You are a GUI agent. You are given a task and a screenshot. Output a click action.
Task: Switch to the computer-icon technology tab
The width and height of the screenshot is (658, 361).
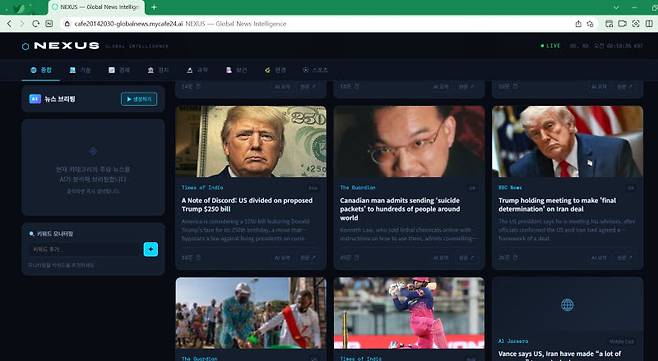point(80,70)
